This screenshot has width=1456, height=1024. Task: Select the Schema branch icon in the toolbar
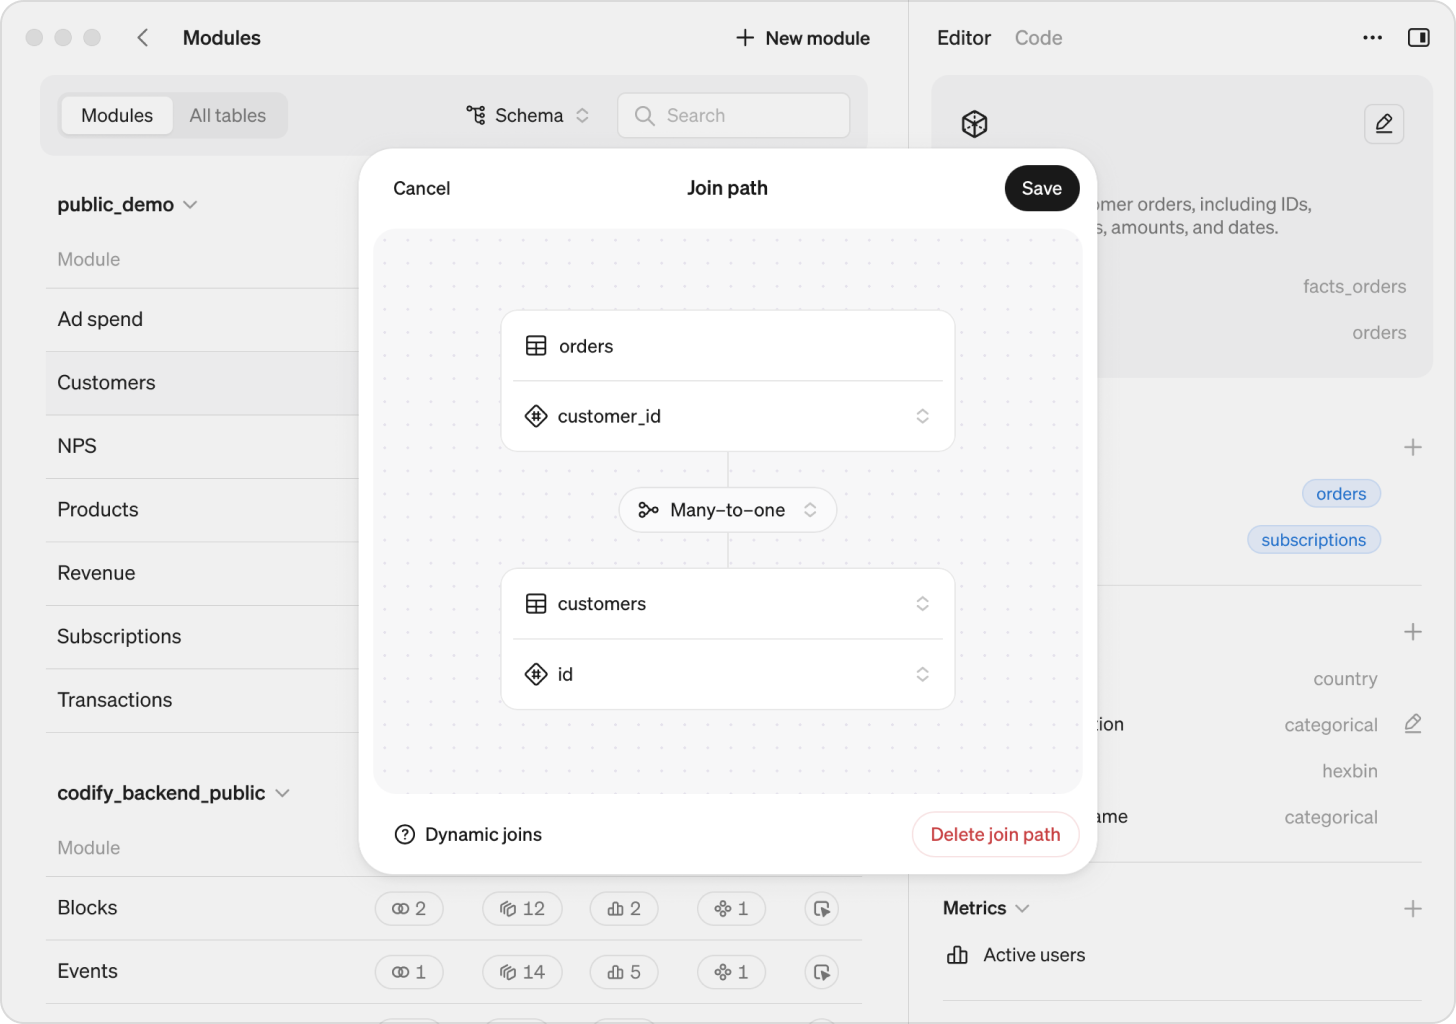tap(474, 115)
